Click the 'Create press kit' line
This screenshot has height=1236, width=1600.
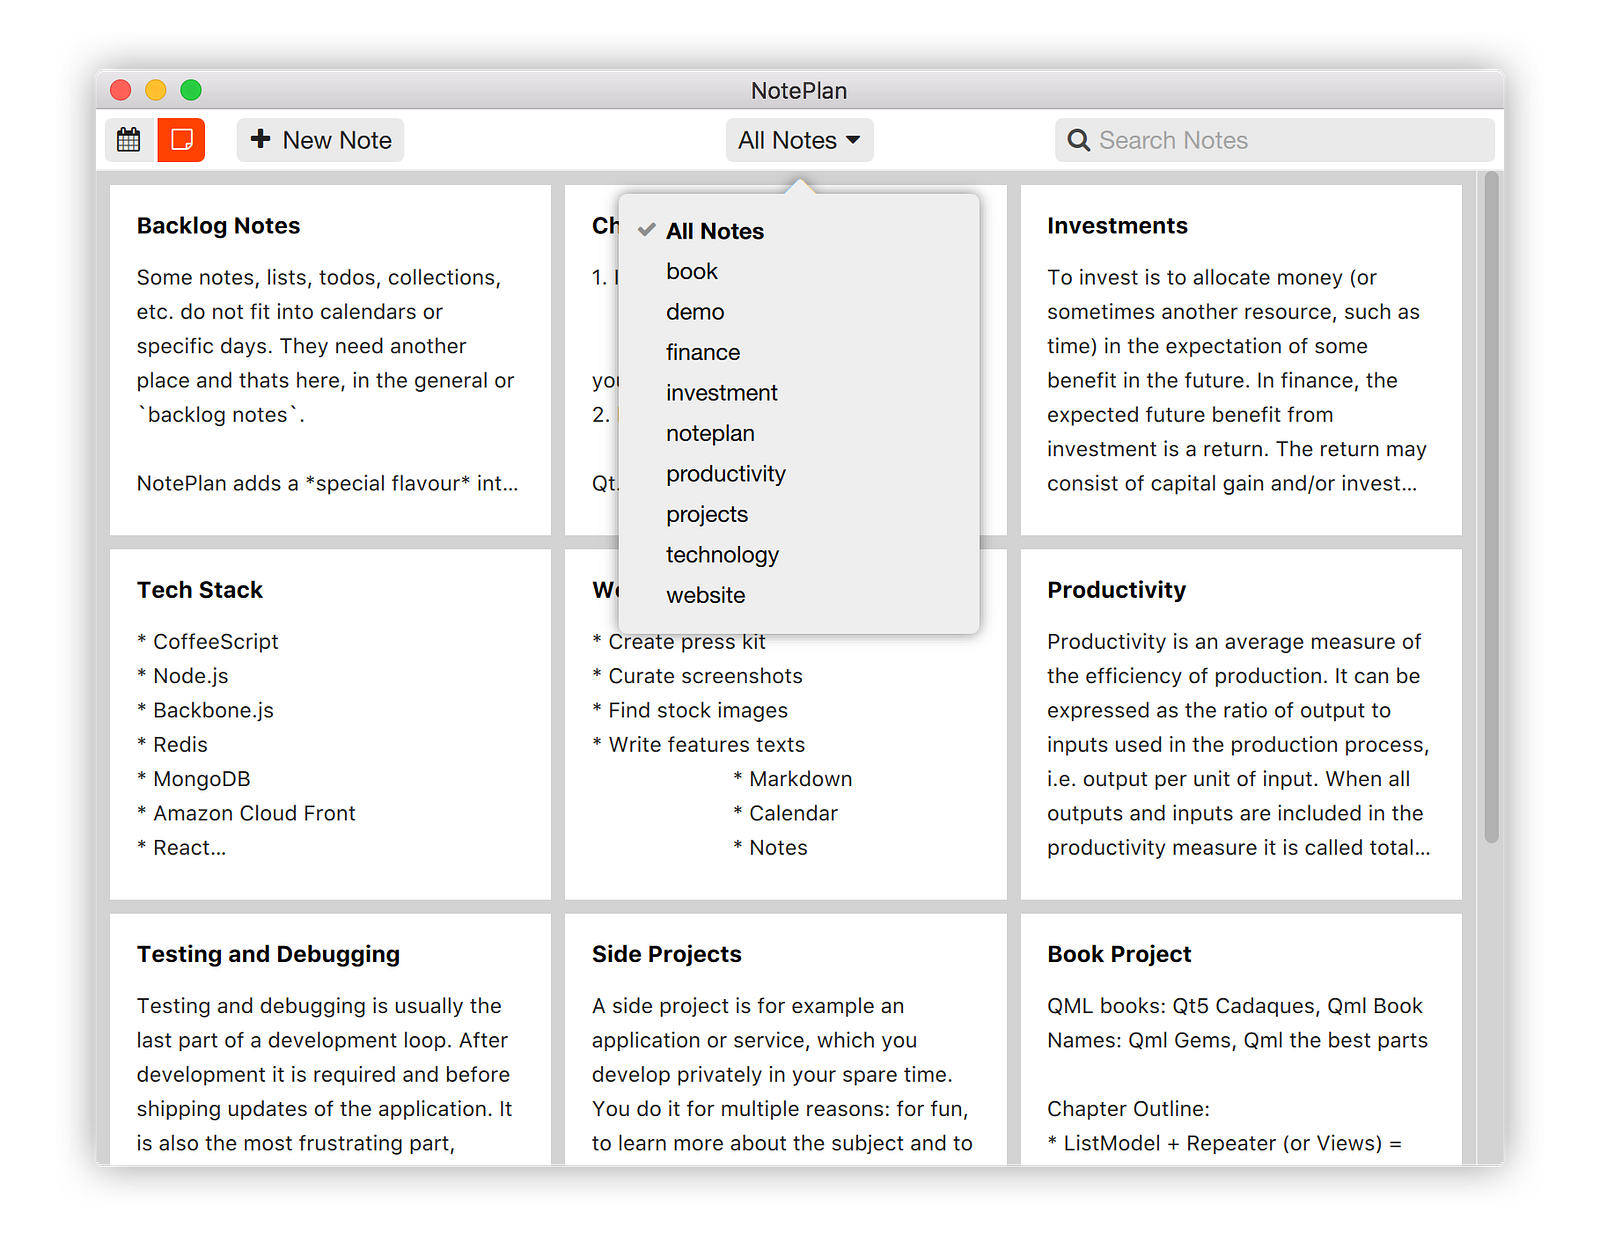(679, 642)
